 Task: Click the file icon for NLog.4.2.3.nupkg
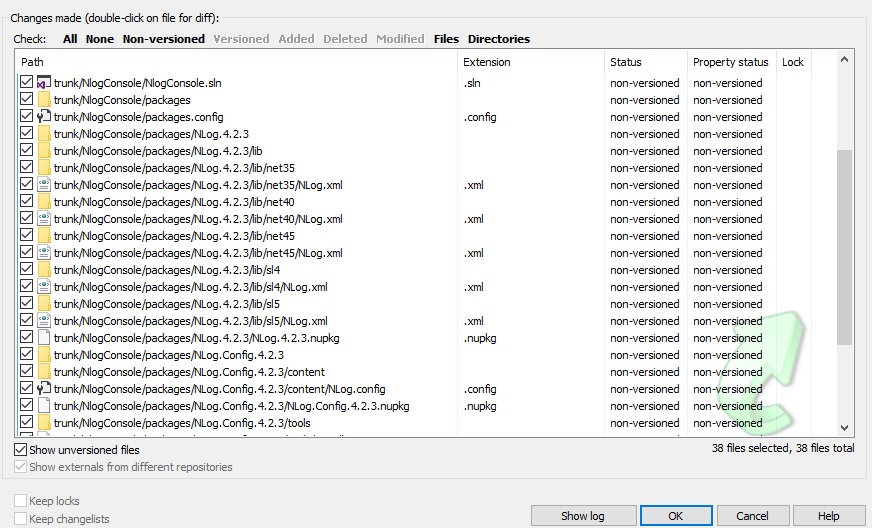[x=44, y=338]
